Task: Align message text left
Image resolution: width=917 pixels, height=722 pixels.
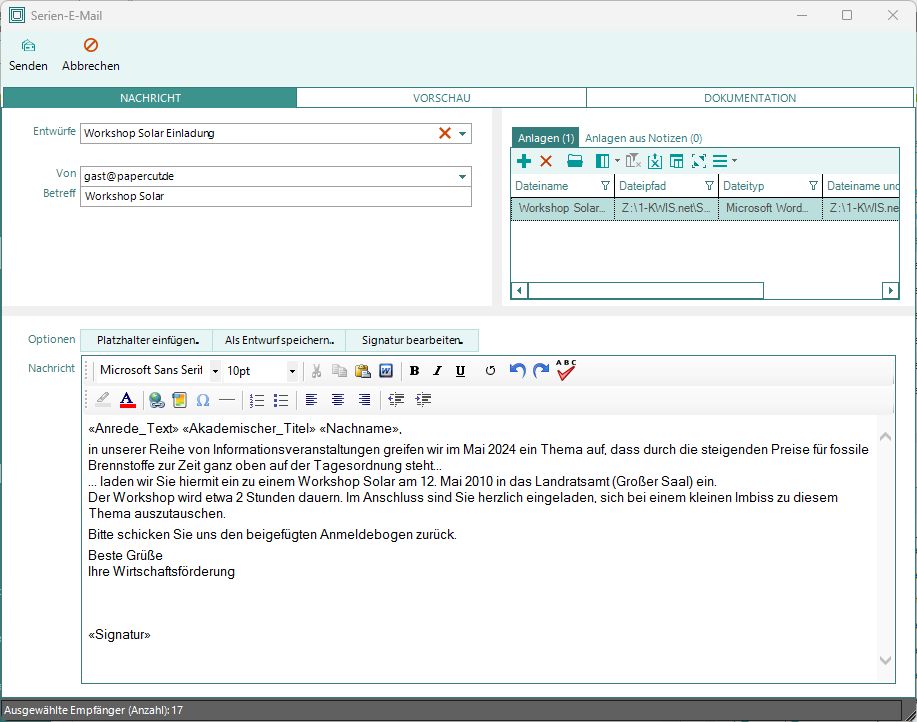Action: 311,400
